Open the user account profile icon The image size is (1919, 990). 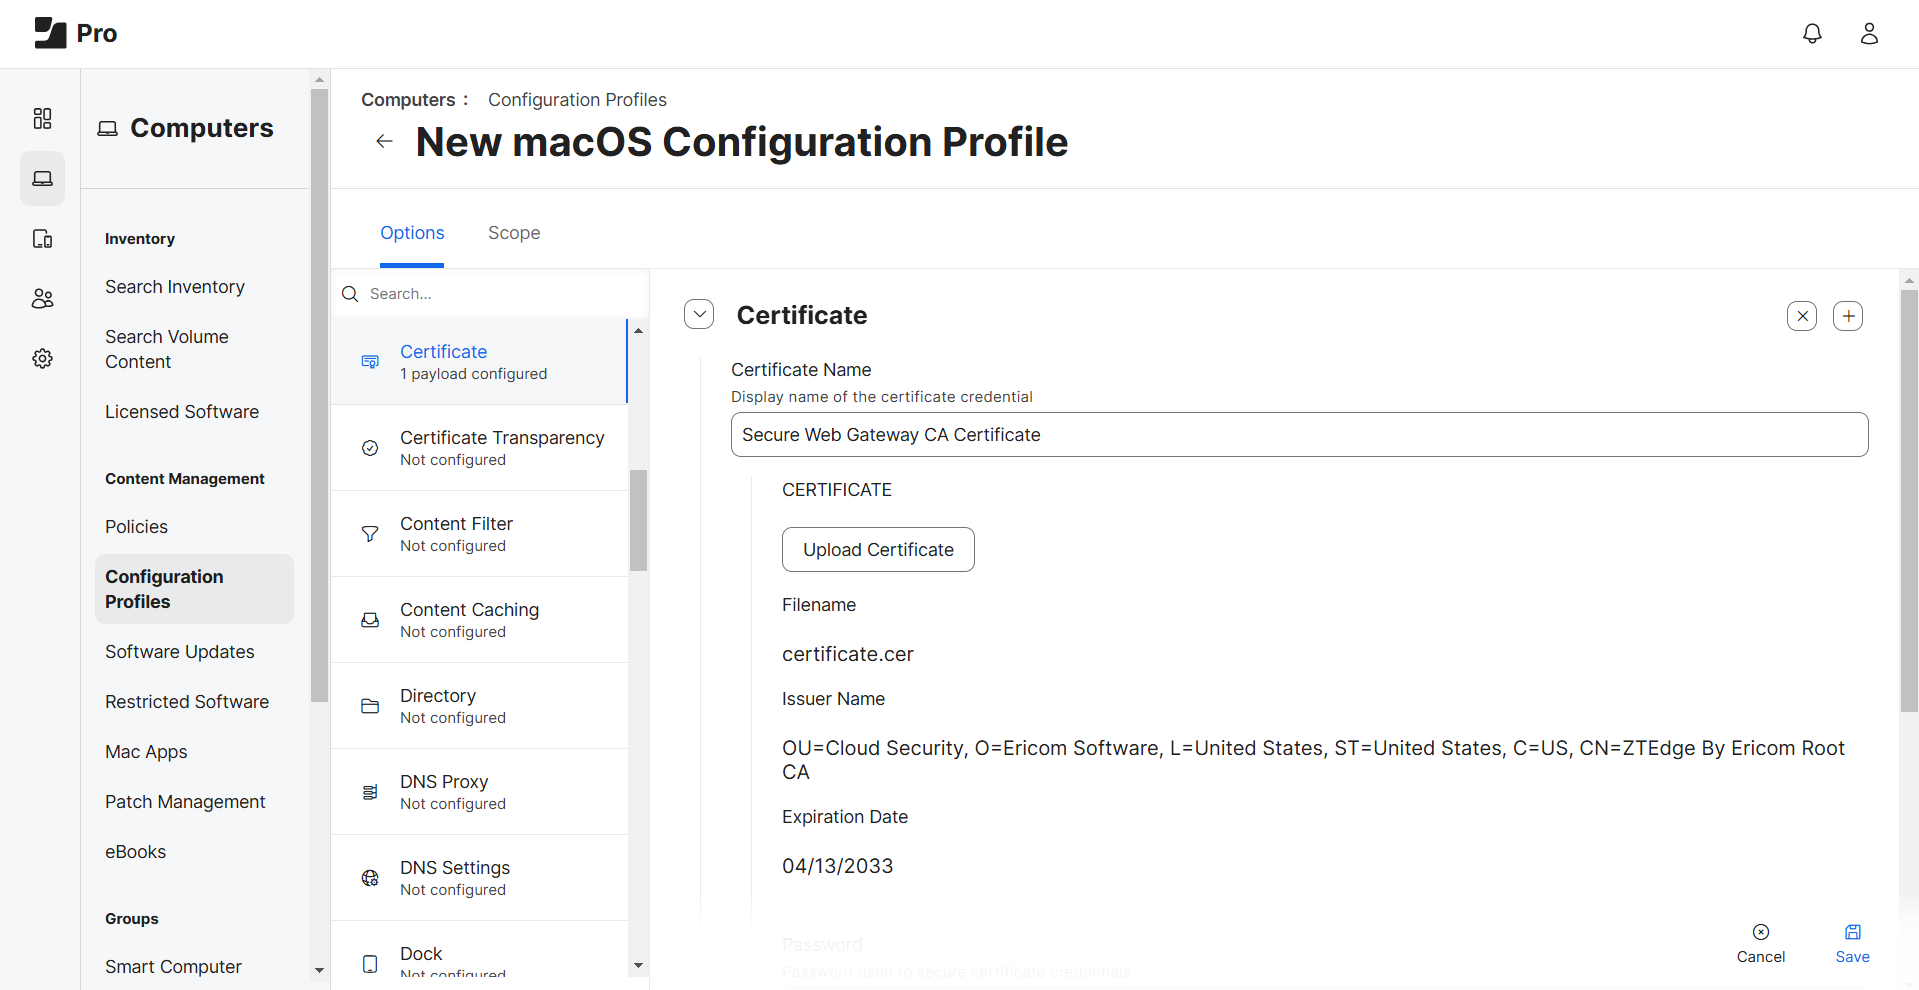pyautogui.click(x=1868, y=34)
